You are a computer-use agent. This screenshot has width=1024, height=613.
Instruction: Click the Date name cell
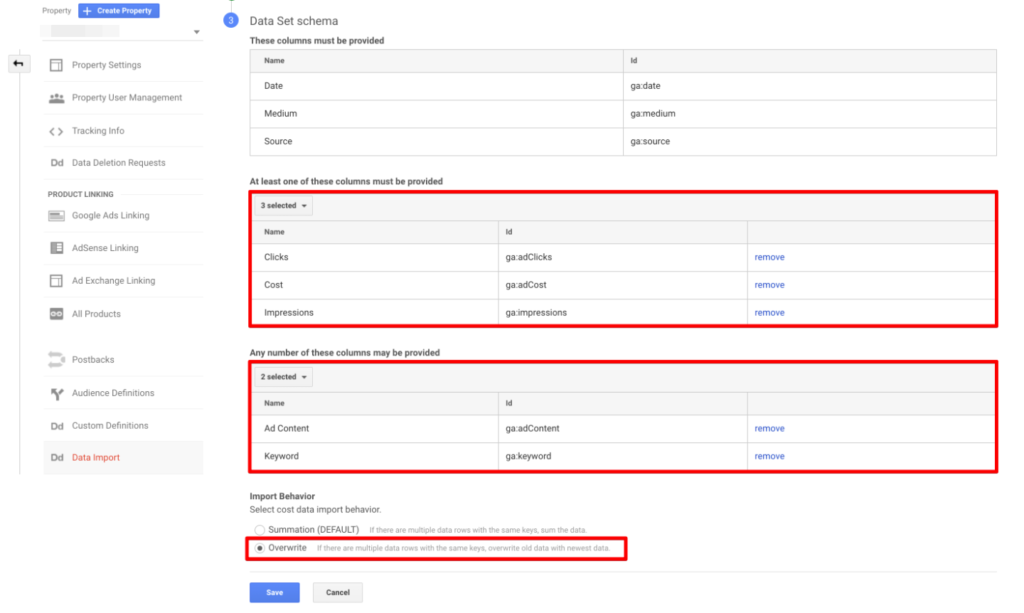point(436,86)
